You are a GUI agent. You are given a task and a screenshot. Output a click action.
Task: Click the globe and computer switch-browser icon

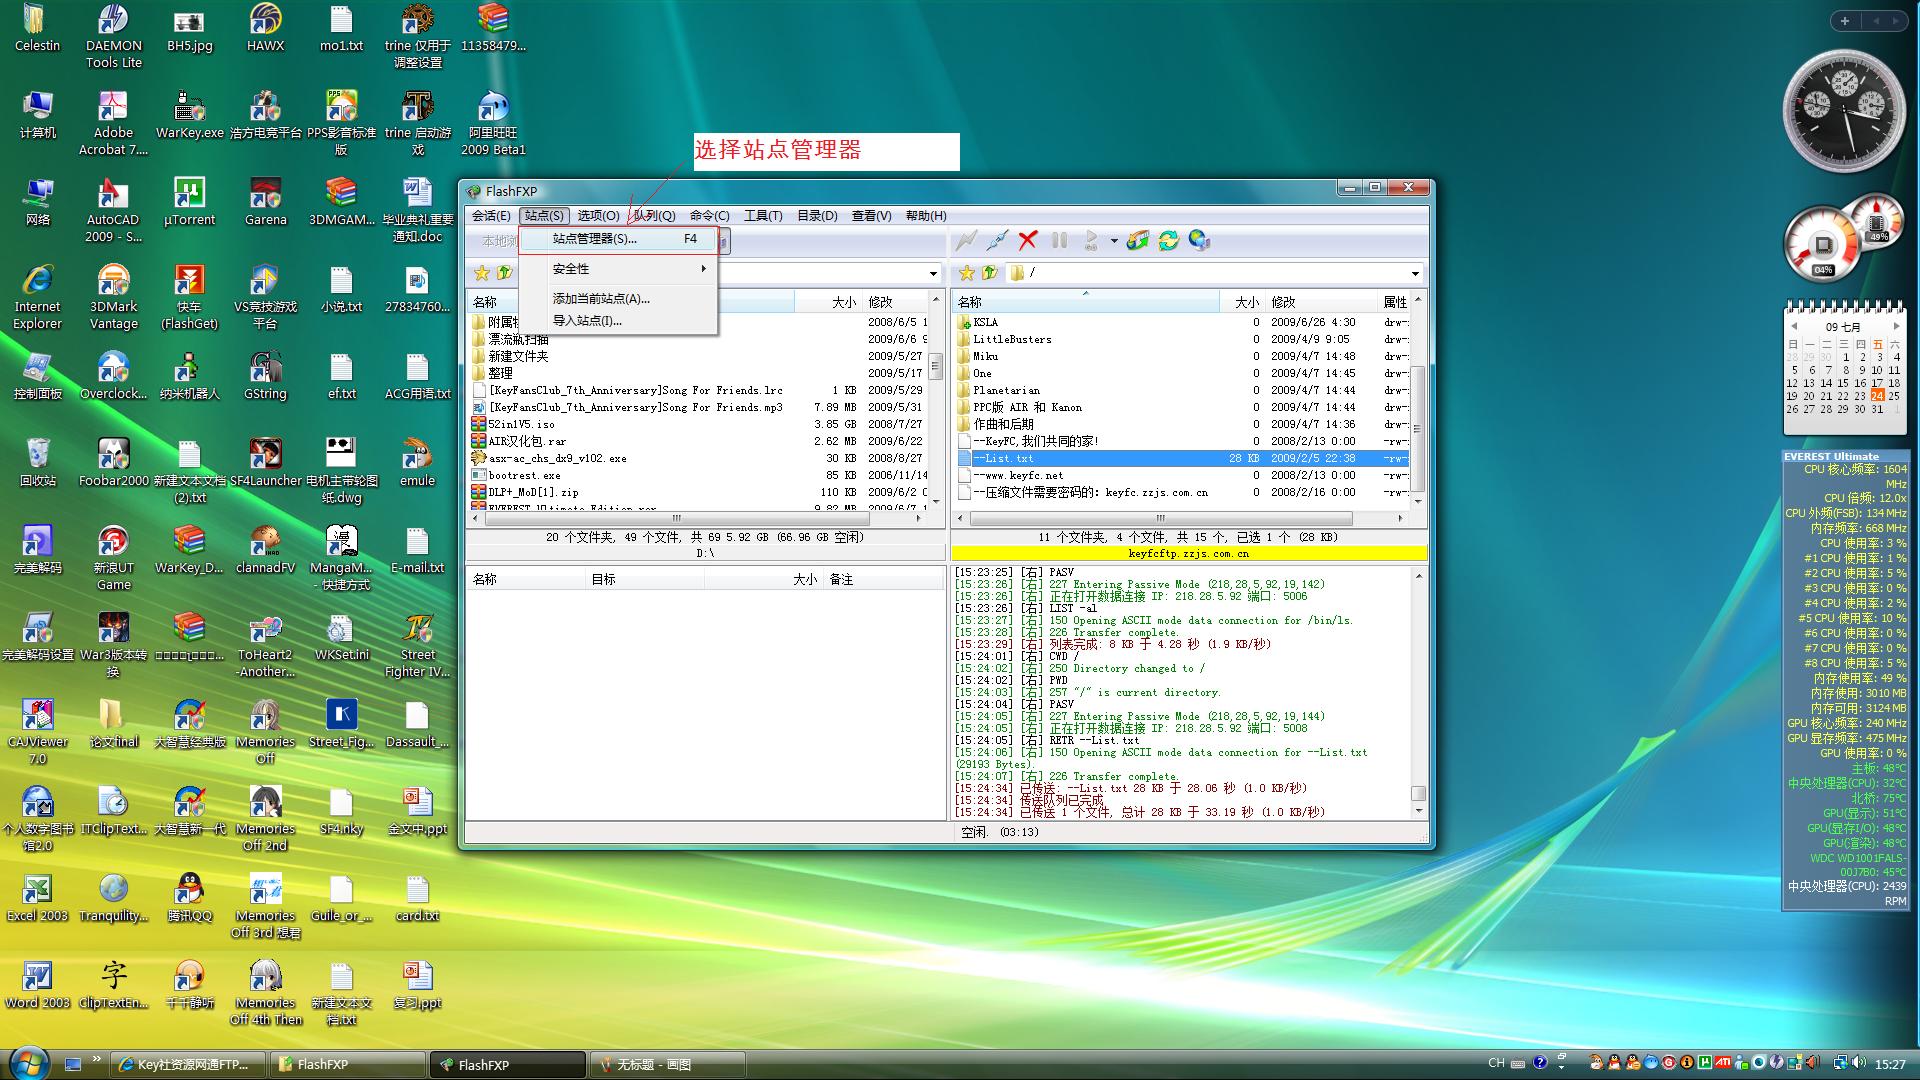click(1199, 241)
